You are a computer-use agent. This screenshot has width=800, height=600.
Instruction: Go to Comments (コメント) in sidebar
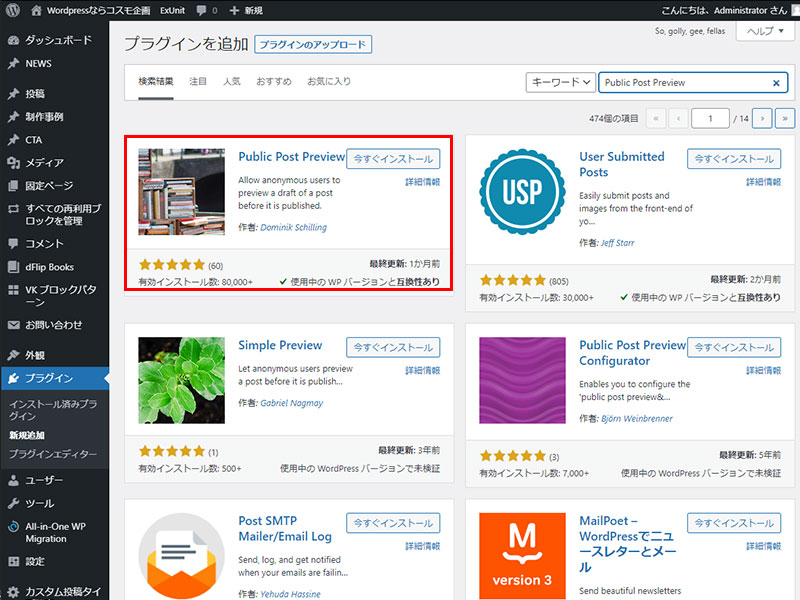pyautogui.click(x=44, y=243)
